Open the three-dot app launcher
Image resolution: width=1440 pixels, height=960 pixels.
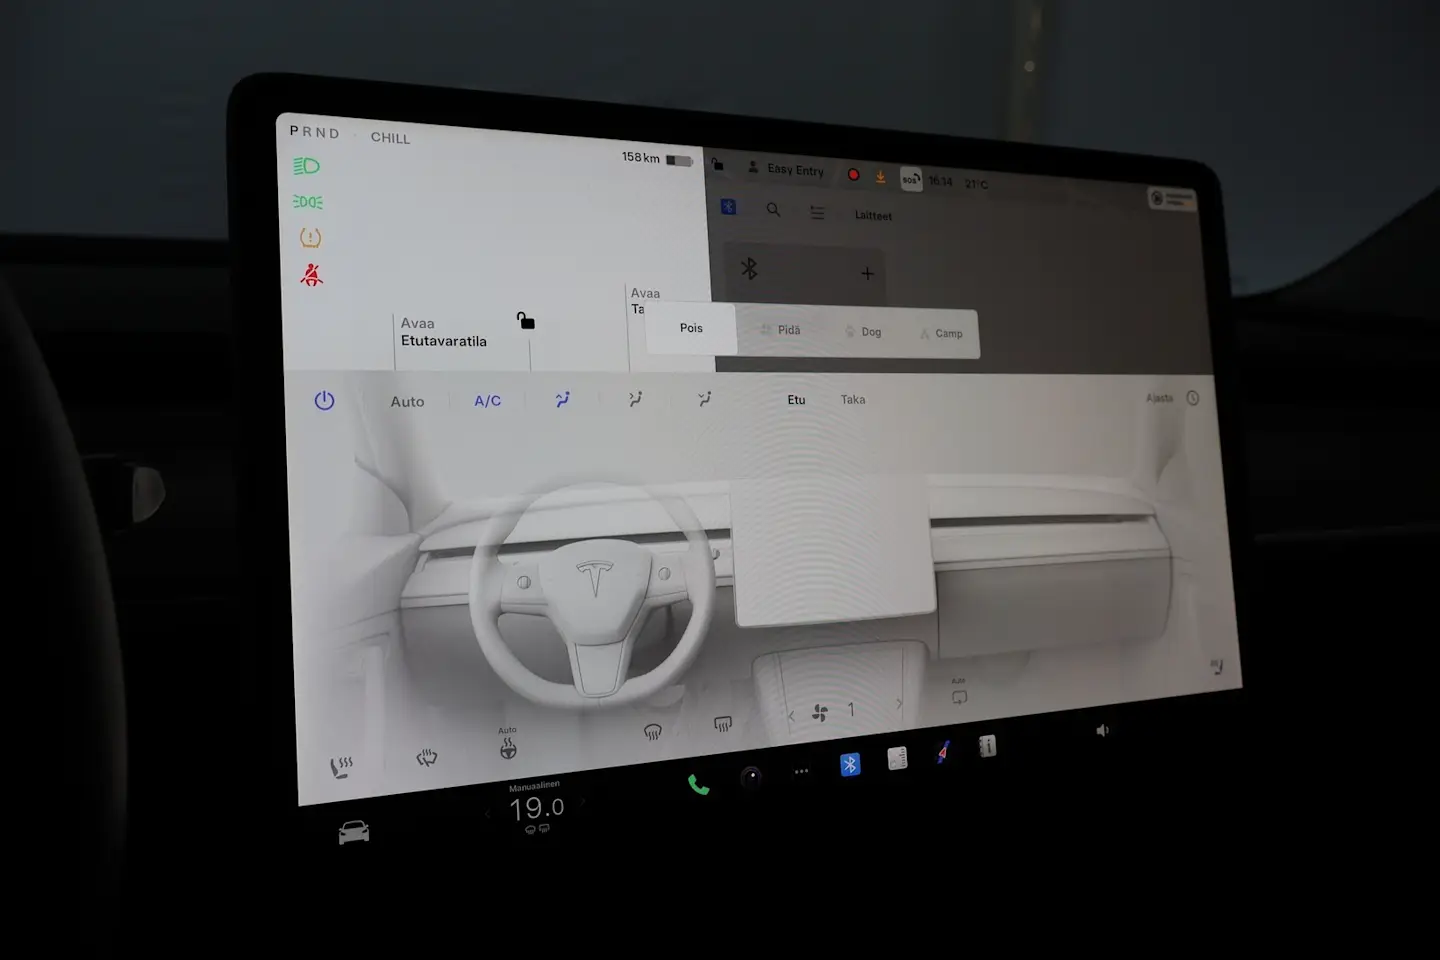[x=801, y=771]
